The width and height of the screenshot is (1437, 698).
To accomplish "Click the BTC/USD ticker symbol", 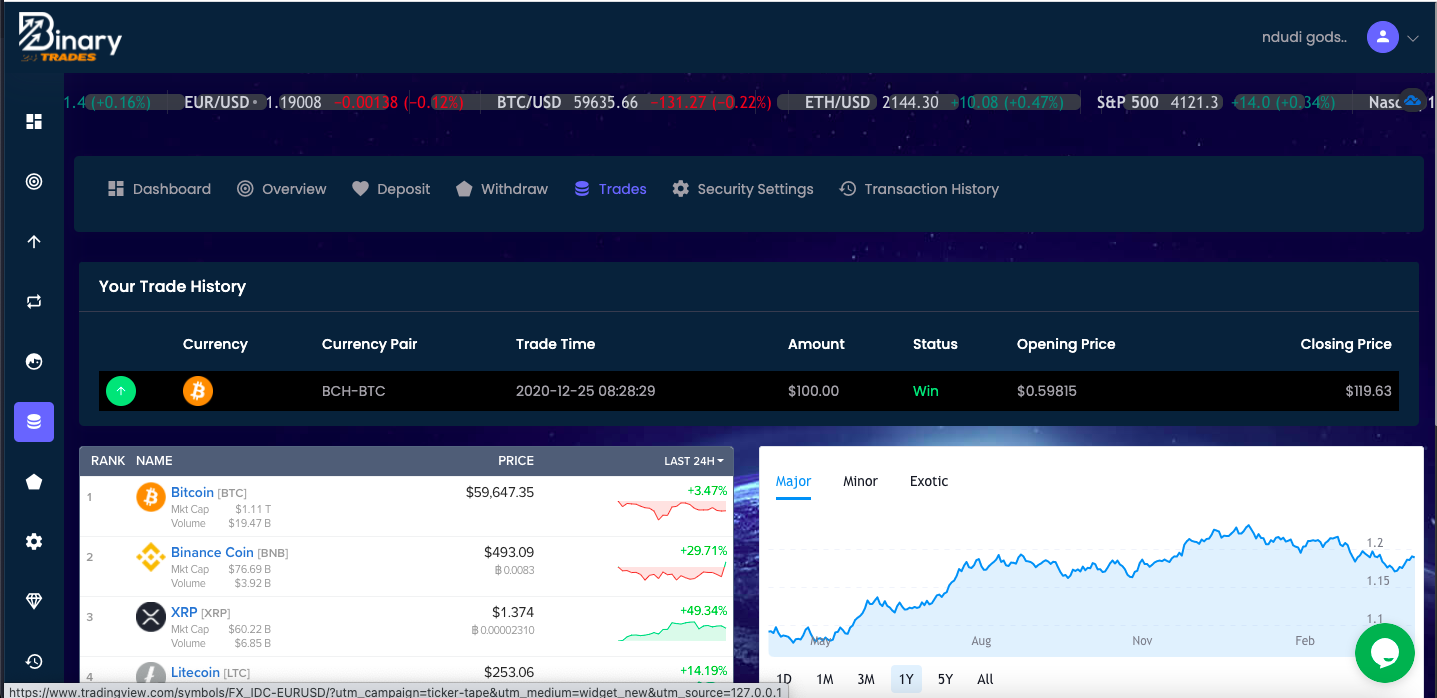I will coord(529,102).
